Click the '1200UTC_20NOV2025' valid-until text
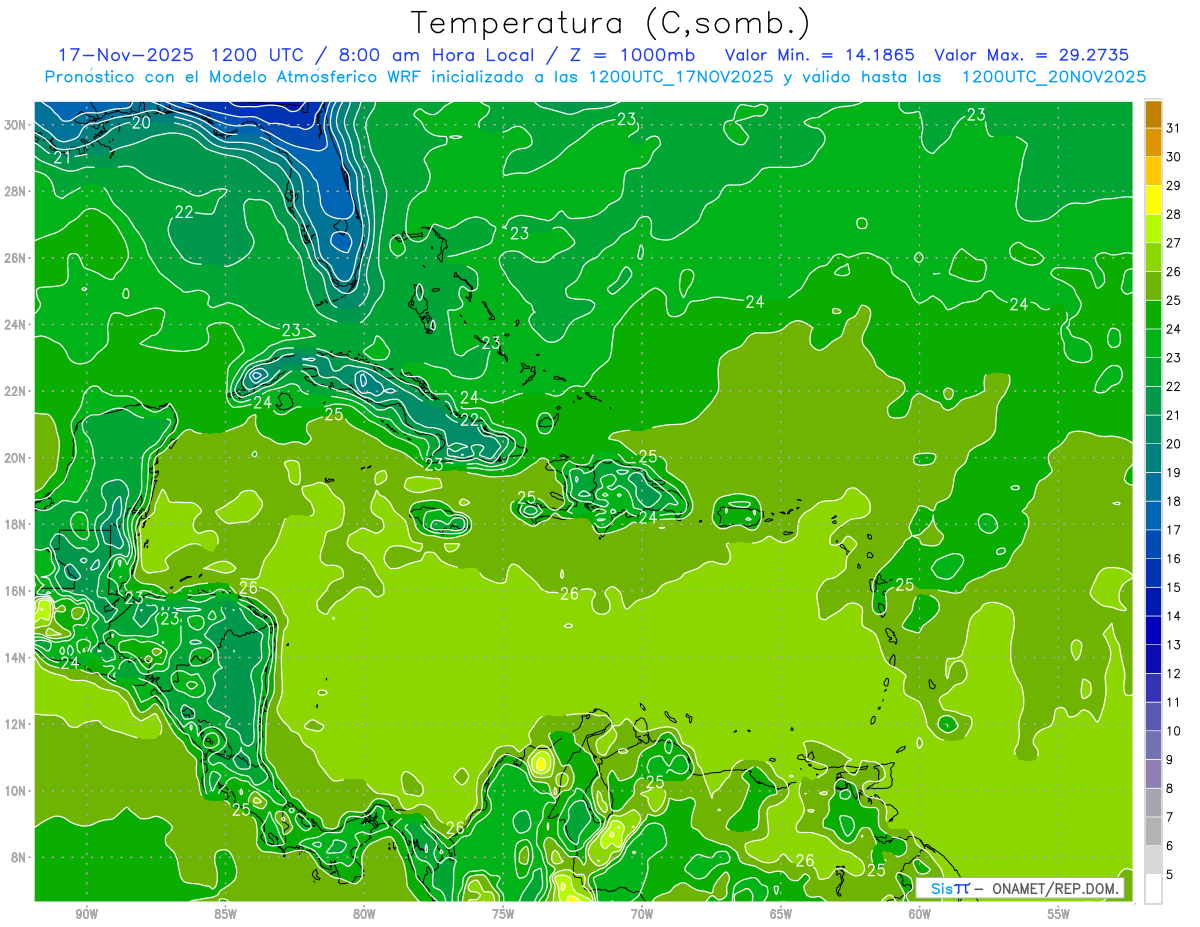 (1053, 77)
